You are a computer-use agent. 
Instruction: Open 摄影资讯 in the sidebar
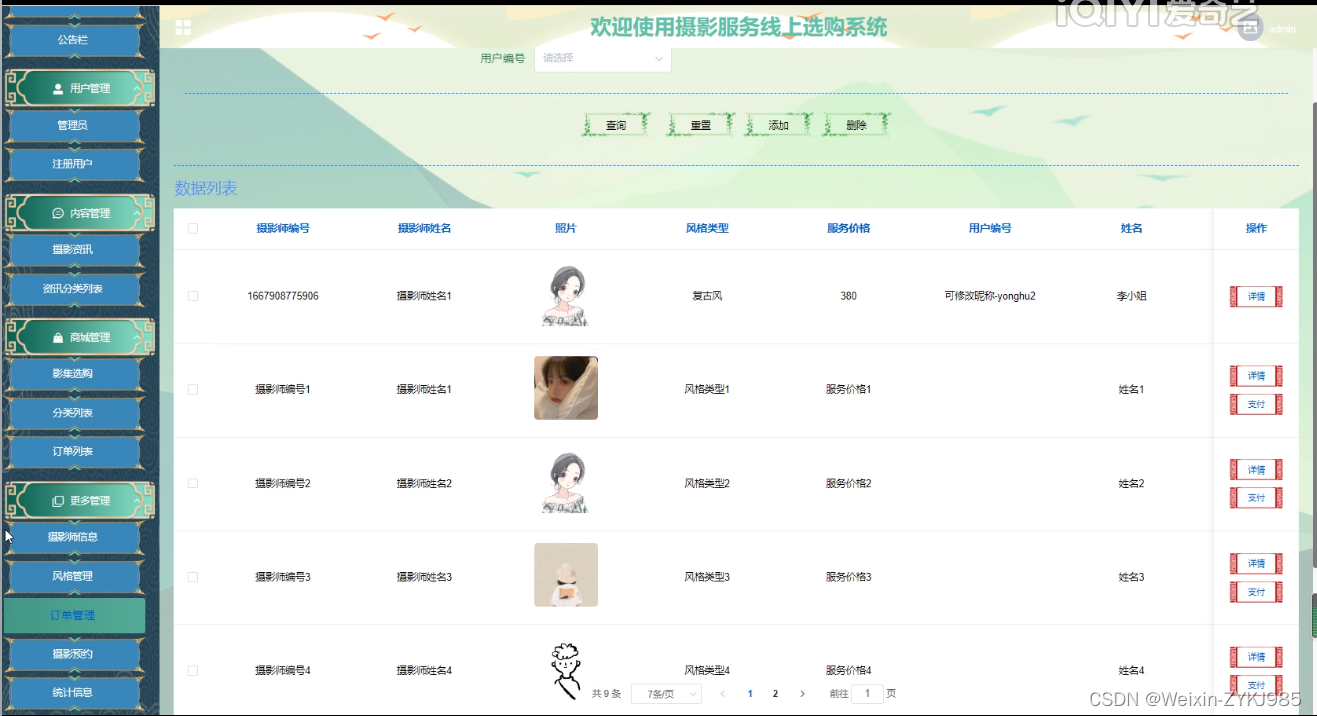click(x=72, y=249)
